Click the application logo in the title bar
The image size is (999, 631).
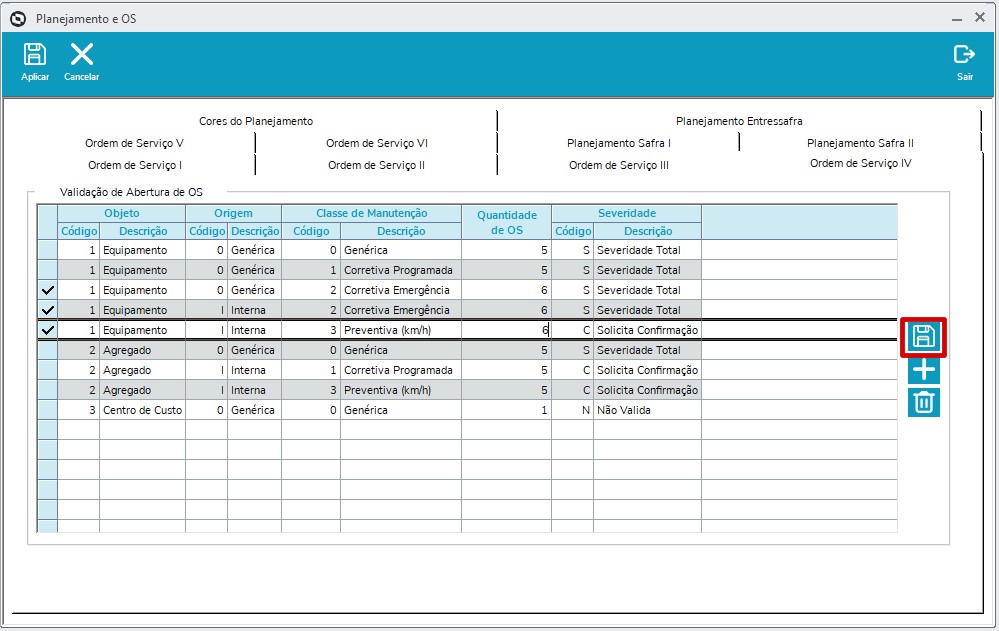pos(18,18)
